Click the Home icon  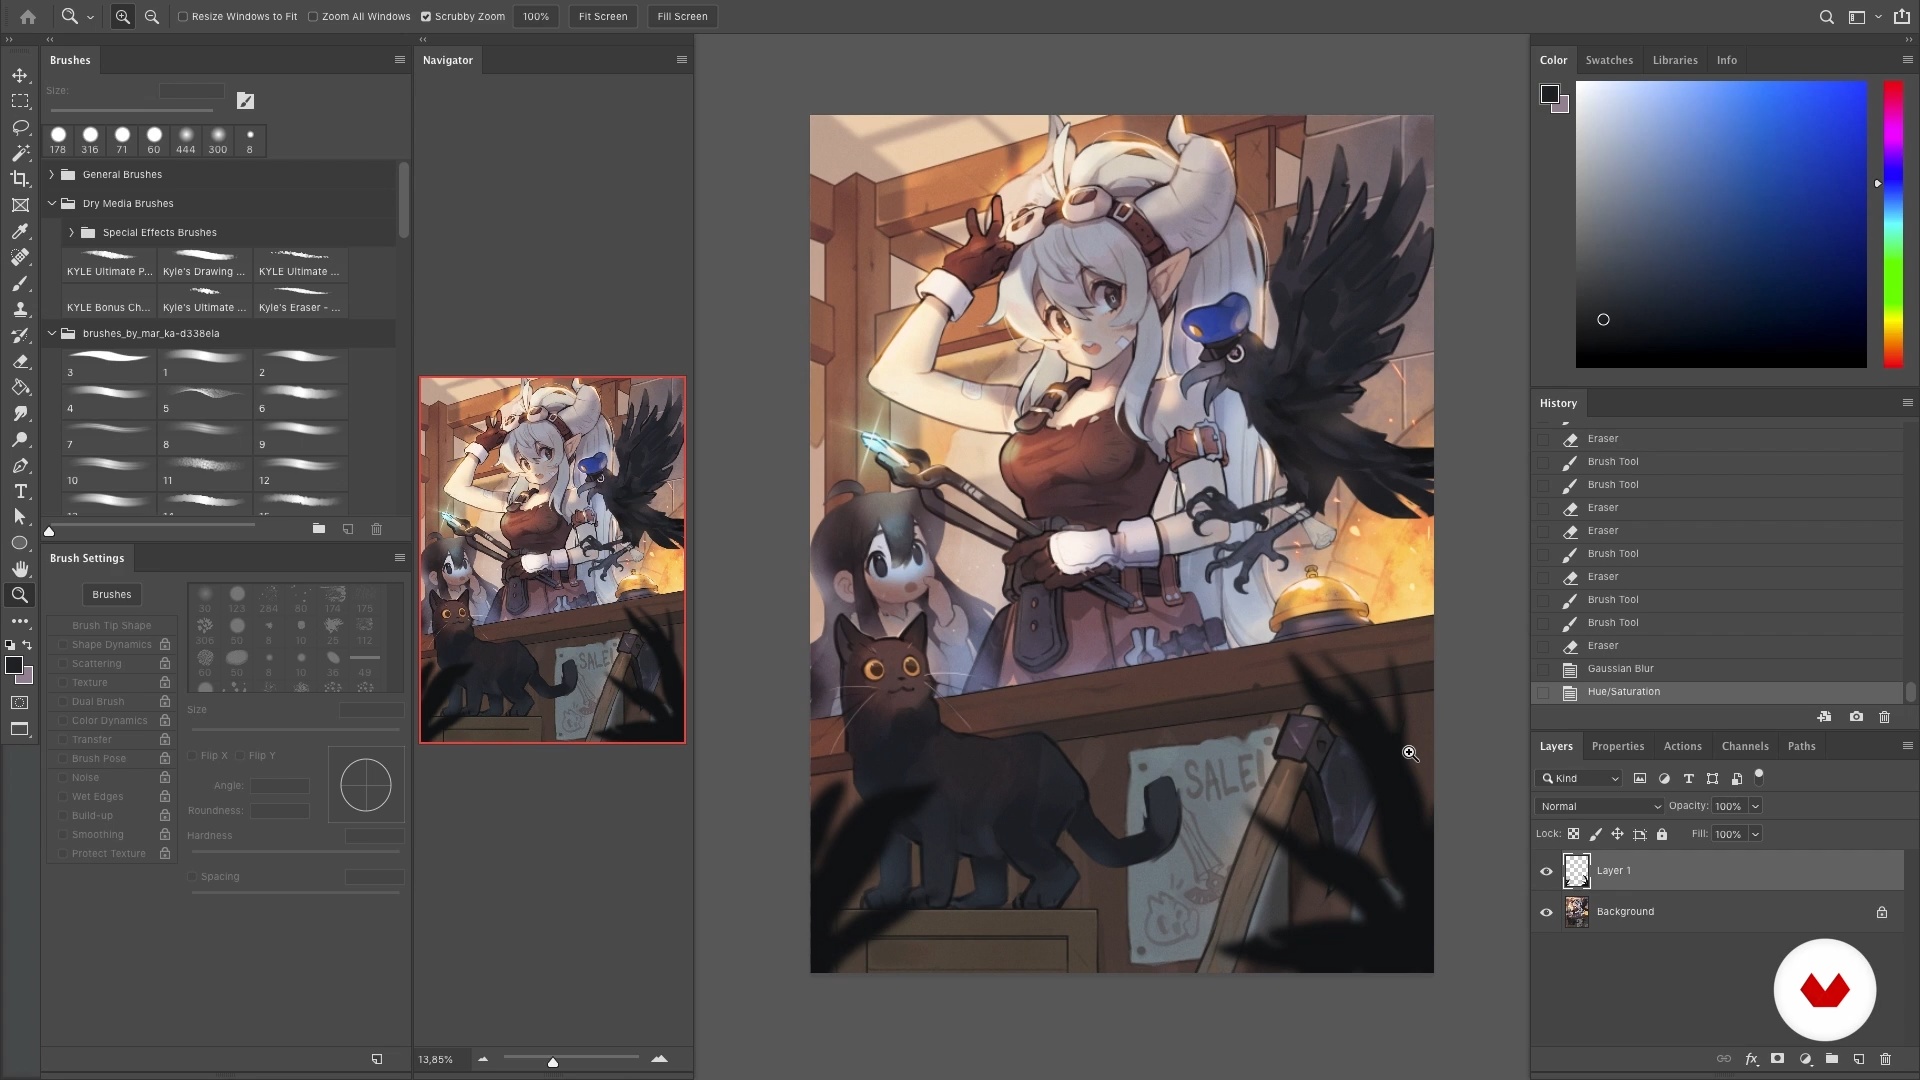[x=28, y=16]
